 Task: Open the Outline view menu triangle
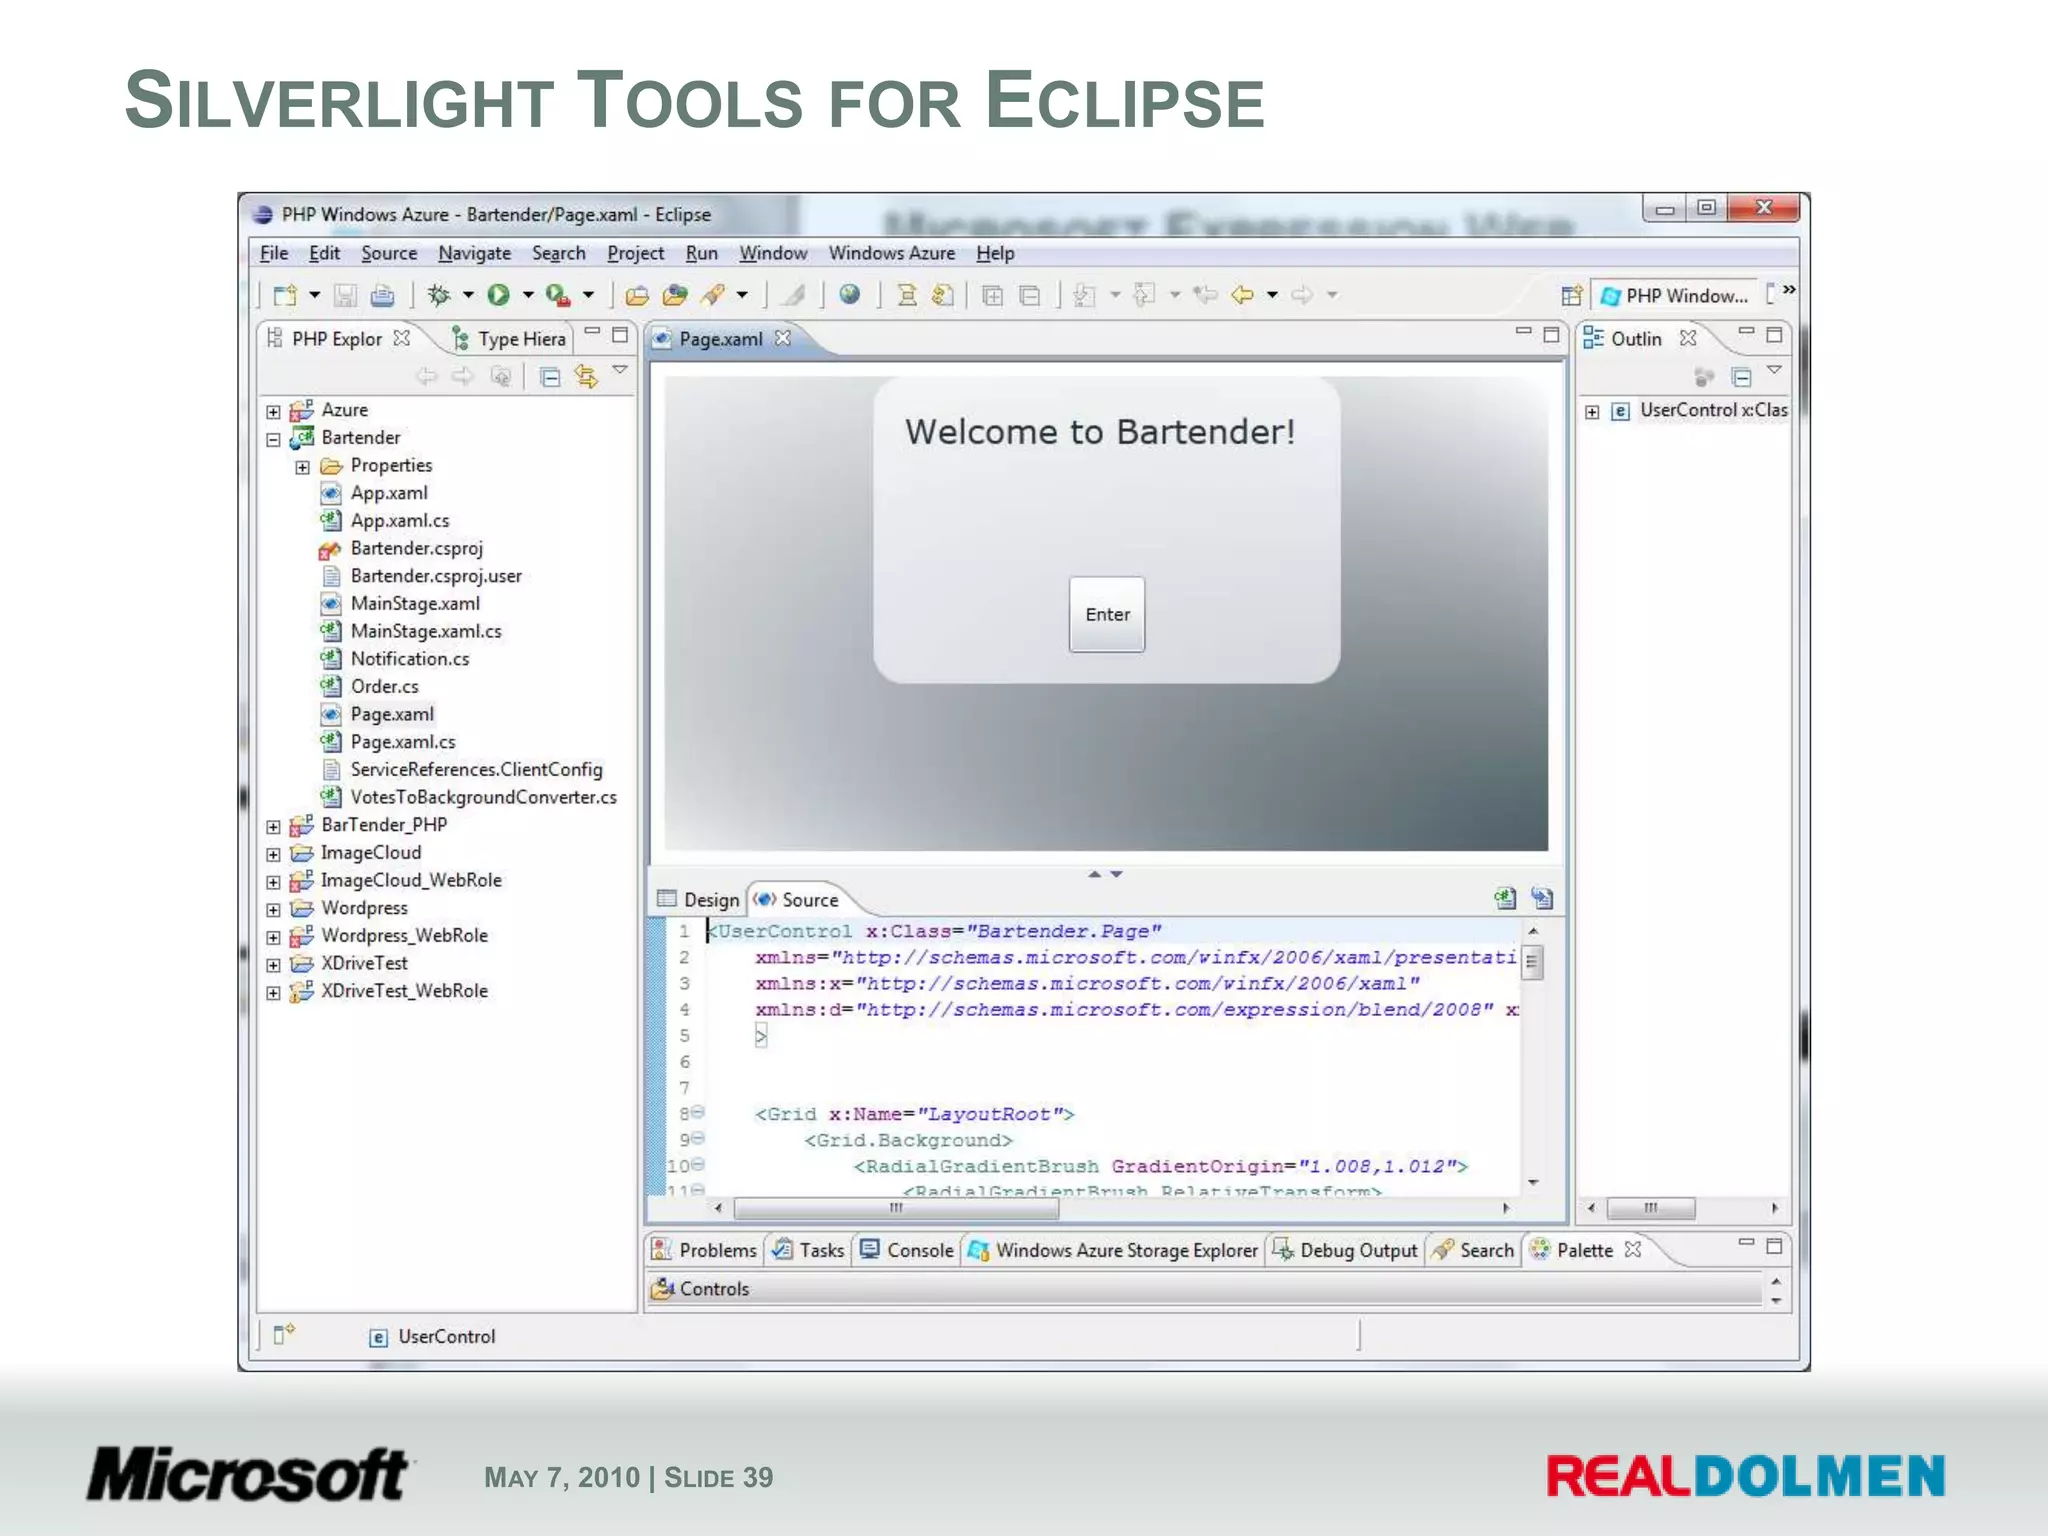pyautogui.click(x=1774, y=370)
